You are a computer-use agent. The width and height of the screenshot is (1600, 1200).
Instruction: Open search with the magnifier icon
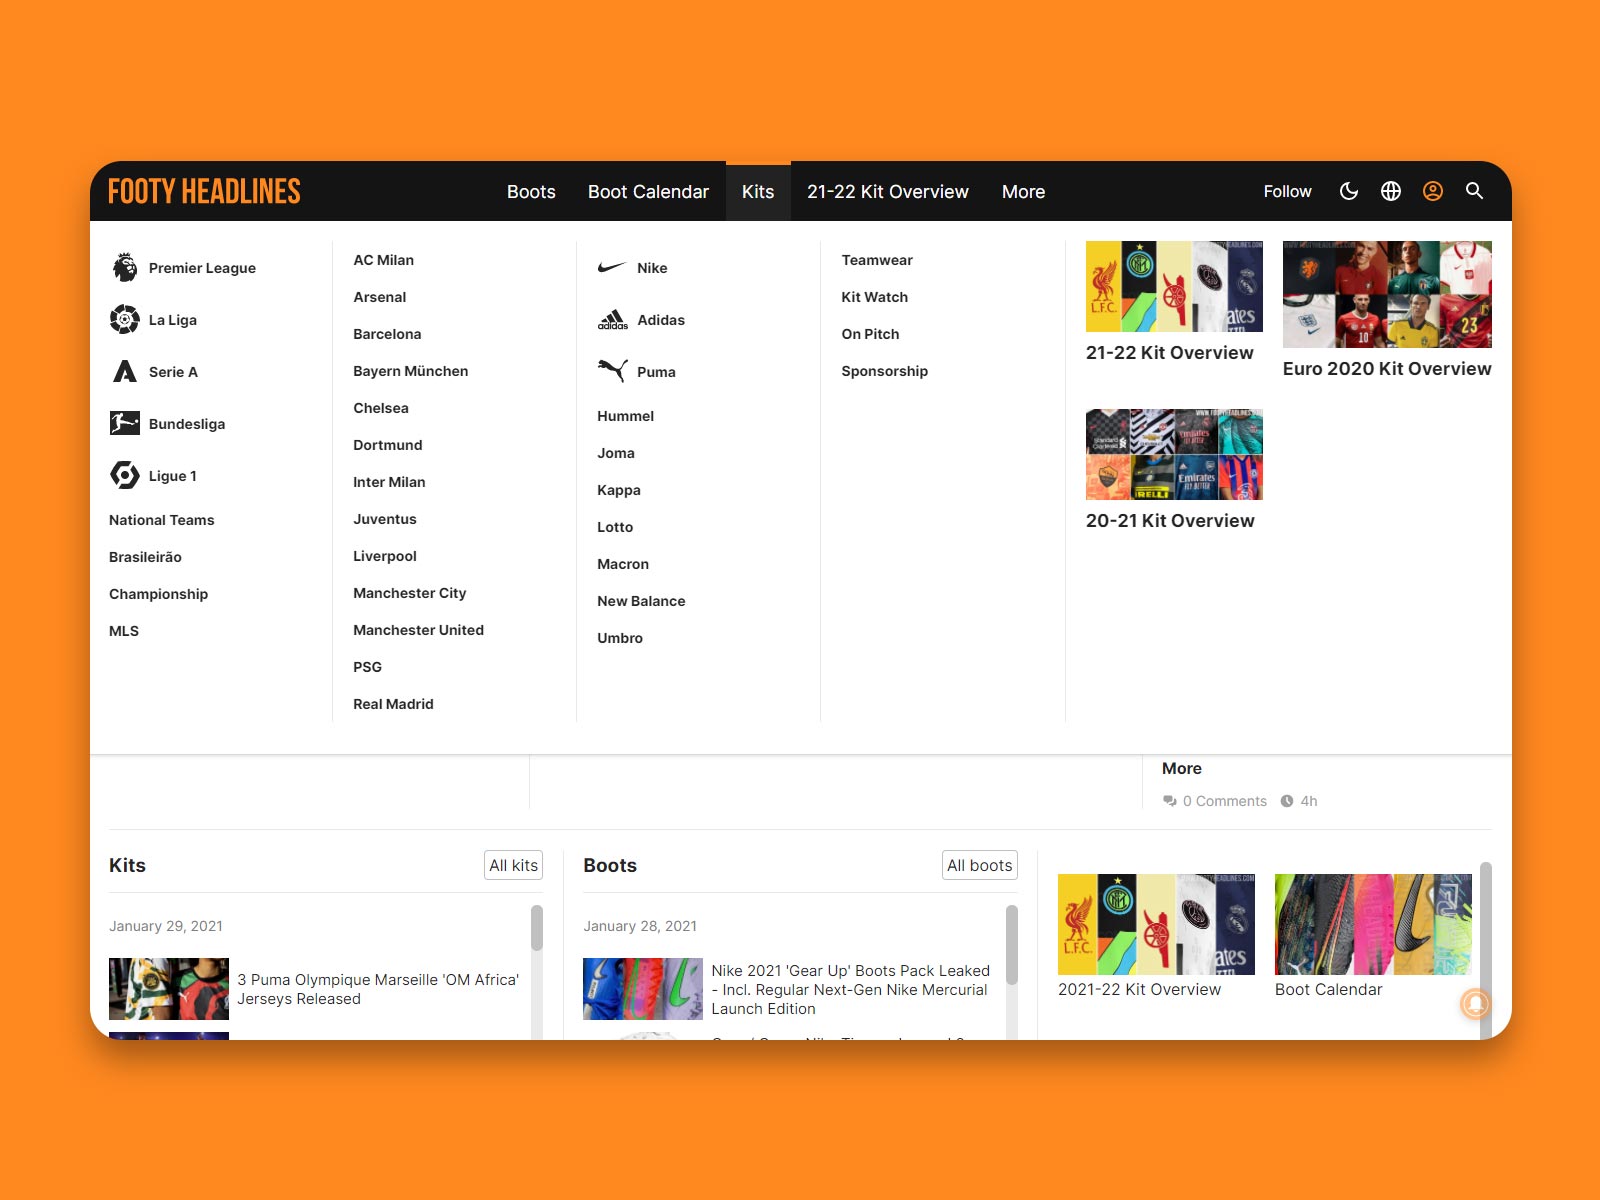(1474, 190)
